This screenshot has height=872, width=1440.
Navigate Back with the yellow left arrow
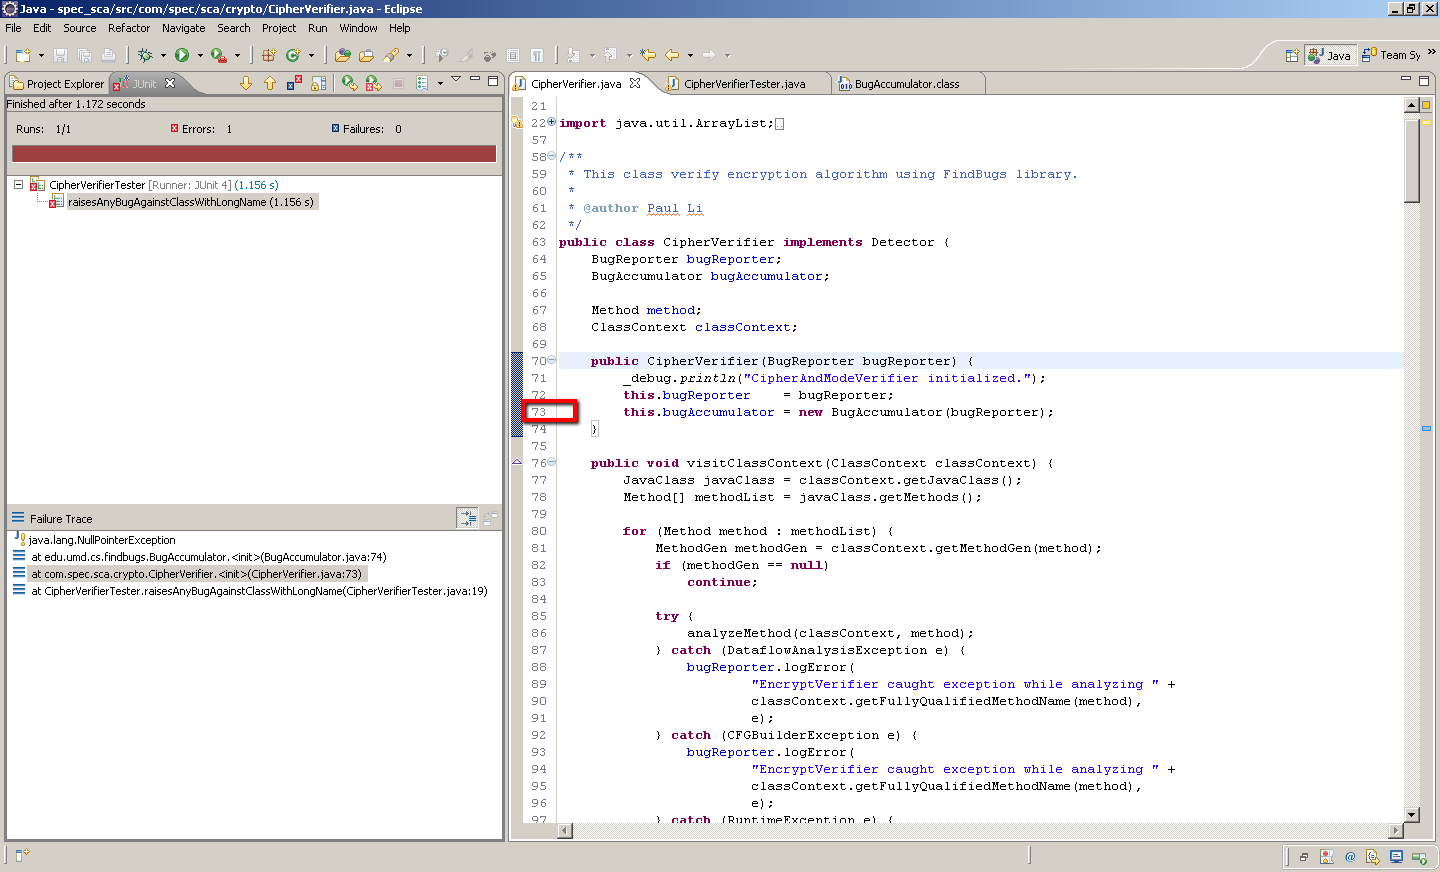click(672, 55)
